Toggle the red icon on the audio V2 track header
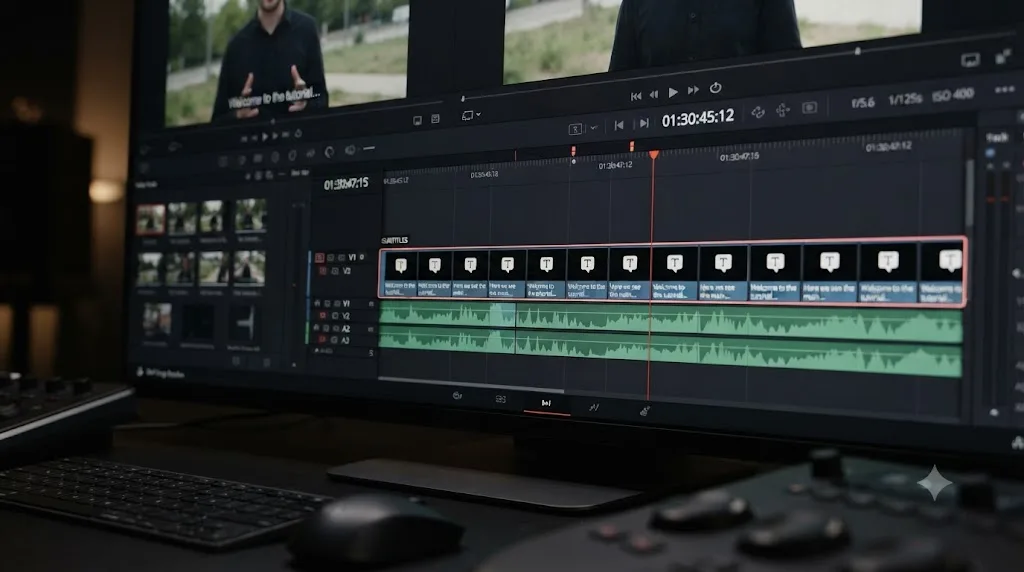The height and width of the screenshot is (572, 1024). [322, 316]
